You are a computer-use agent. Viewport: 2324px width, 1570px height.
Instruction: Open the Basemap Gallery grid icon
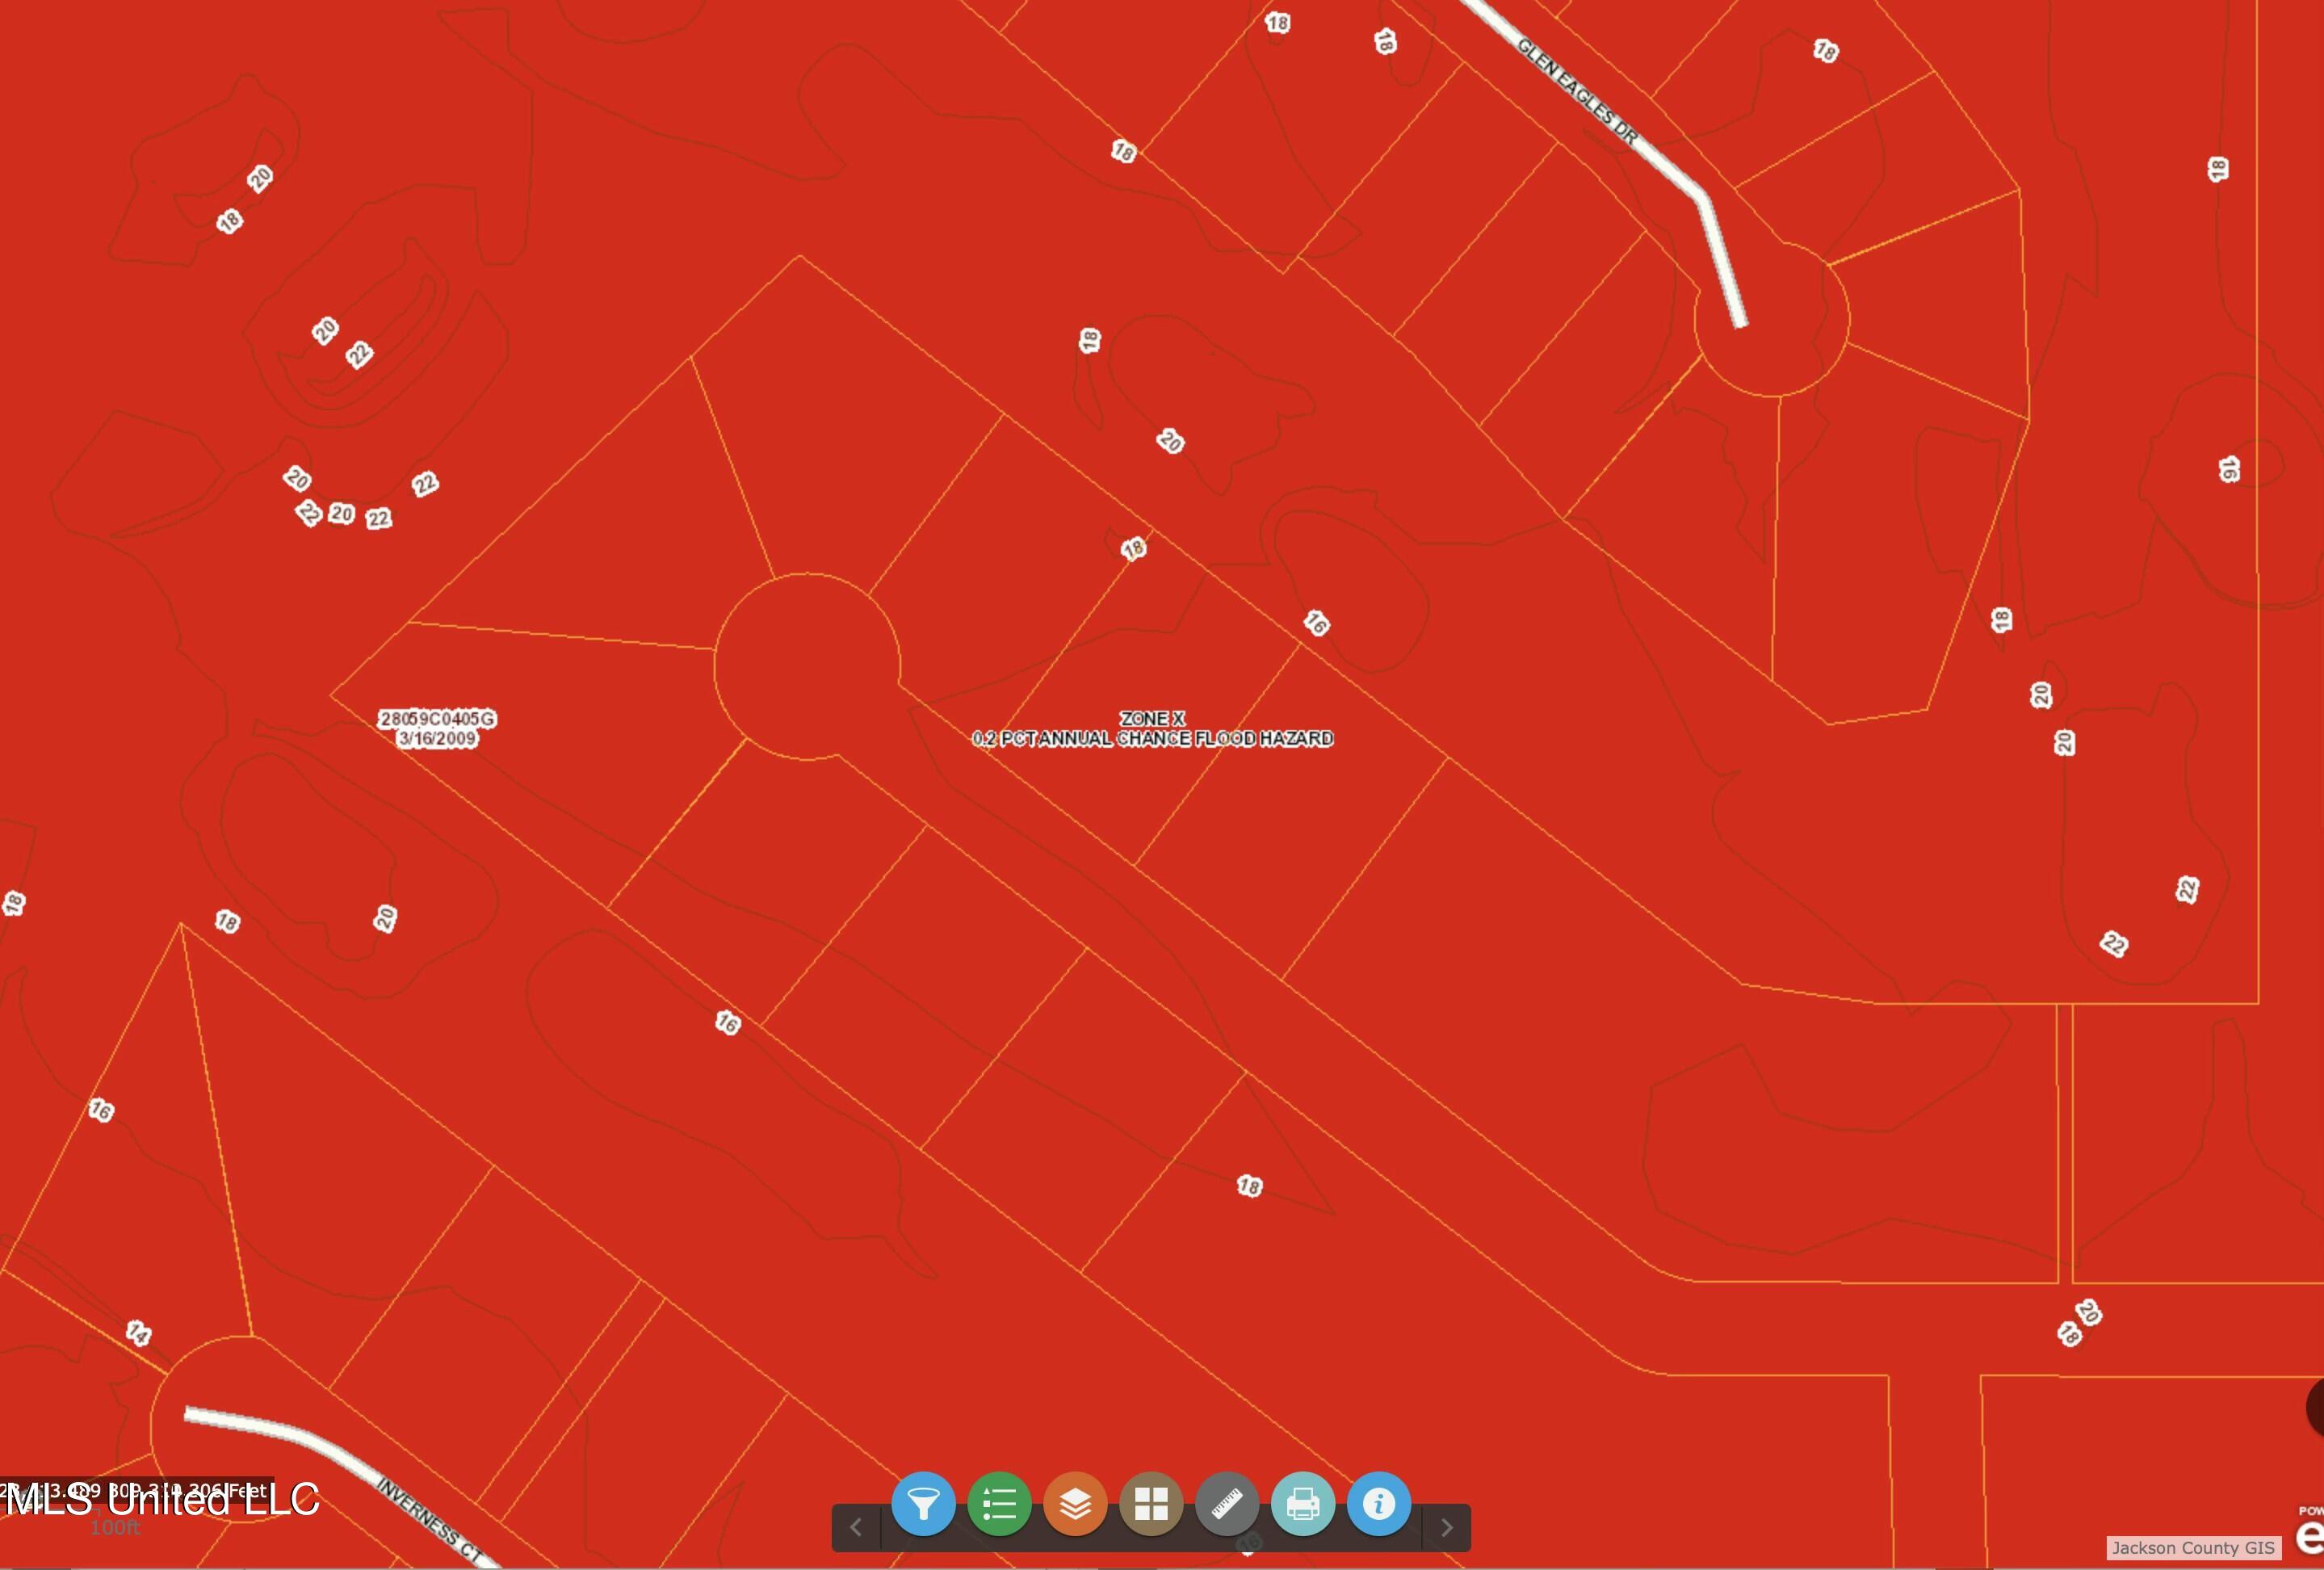tap(1151, 1503)
